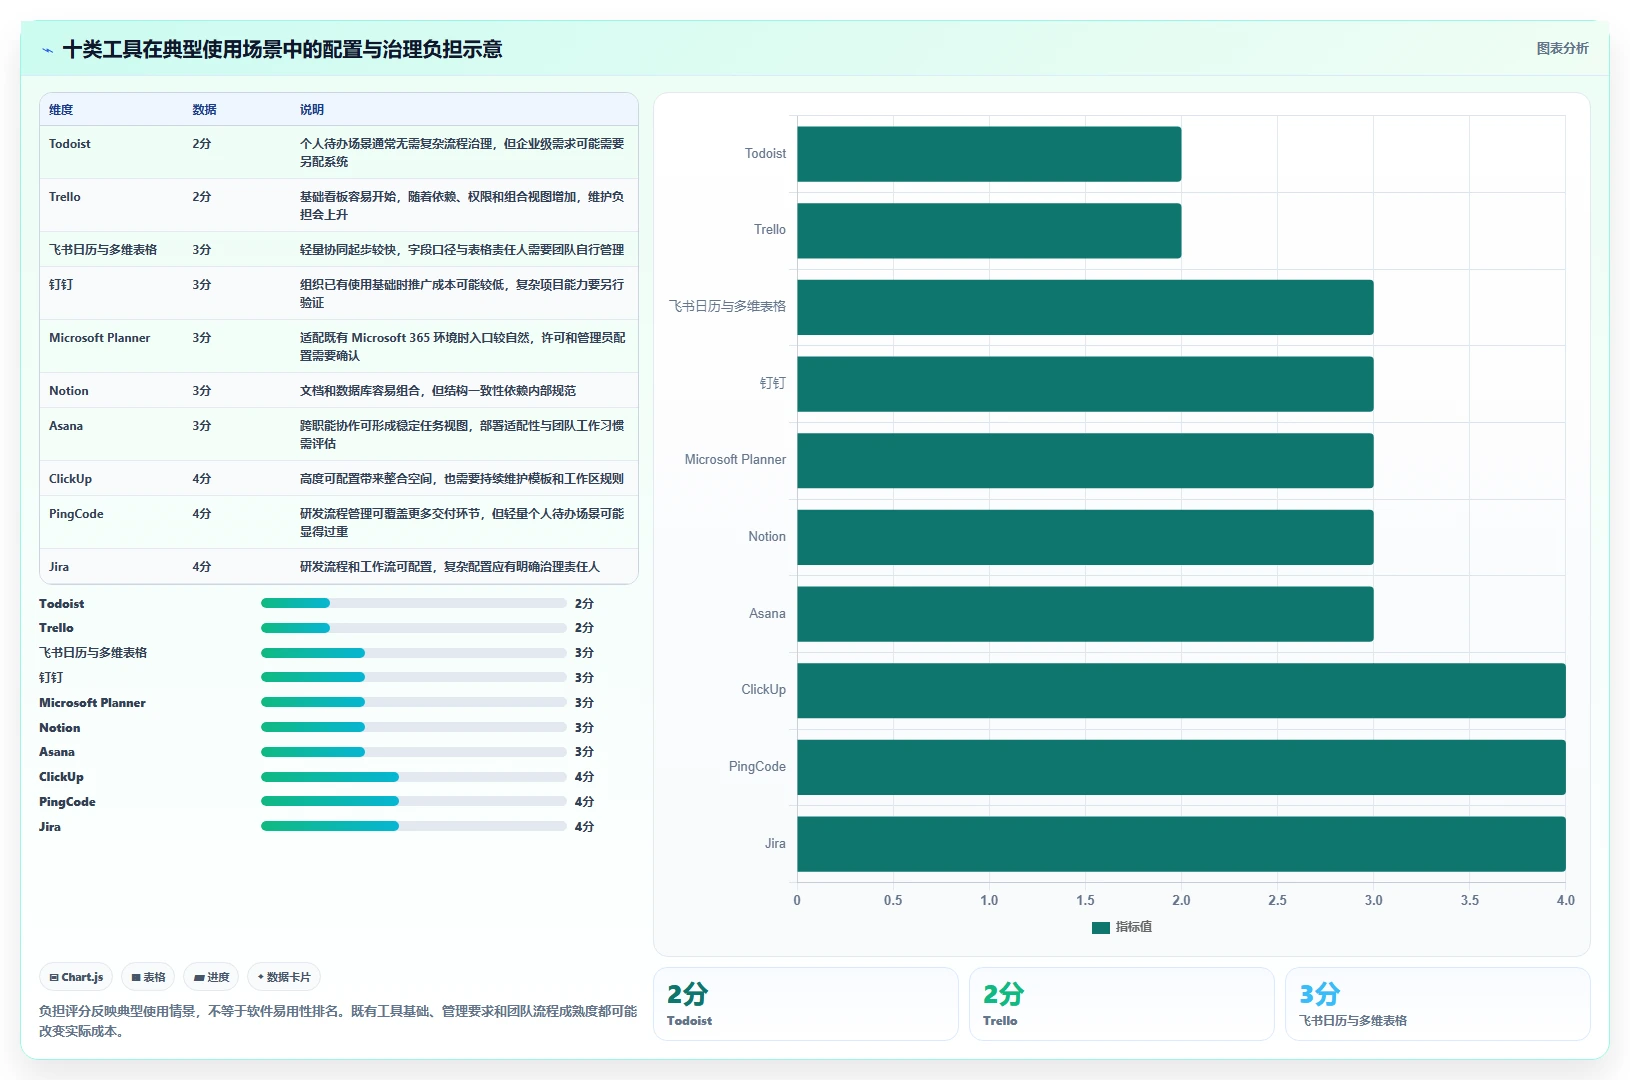Click the chart title heading text
The height and width of the screenshot is (1080, 1630).
(x=282, y=49)
